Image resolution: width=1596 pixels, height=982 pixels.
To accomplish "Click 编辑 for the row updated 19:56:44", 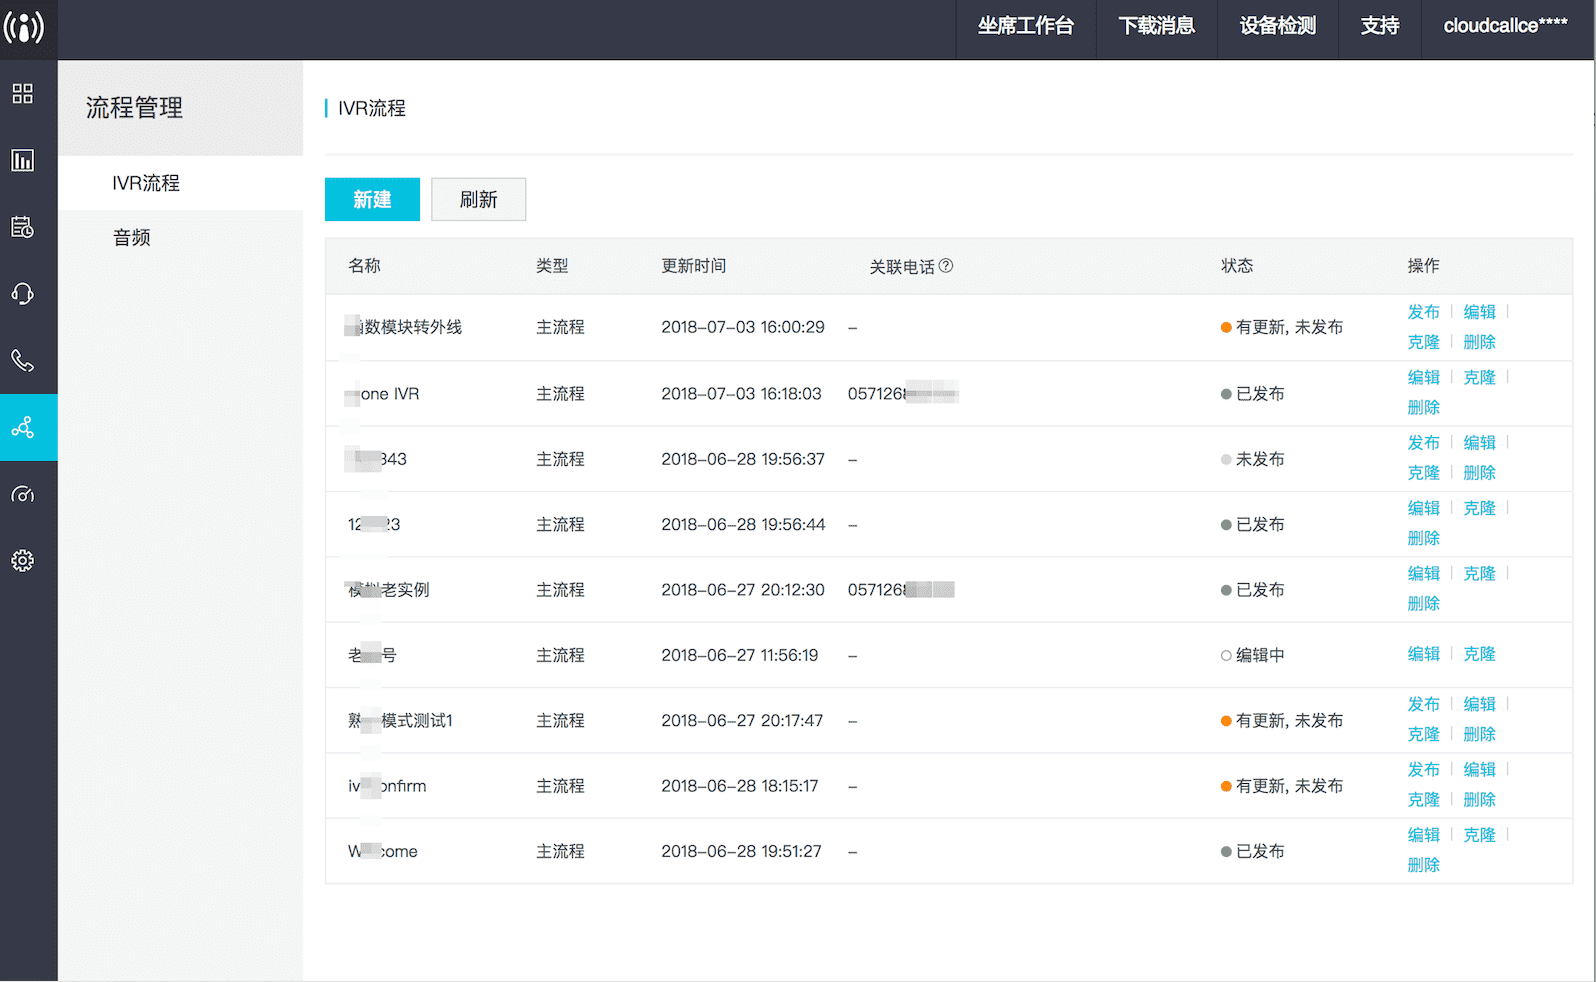I will [1424, 508].
